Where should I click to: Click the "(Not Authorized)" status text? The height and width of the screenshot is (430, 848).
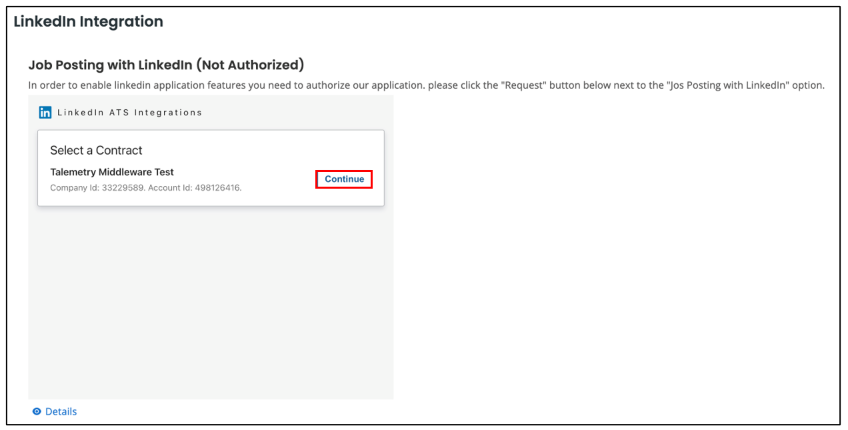tap(250, 65)
